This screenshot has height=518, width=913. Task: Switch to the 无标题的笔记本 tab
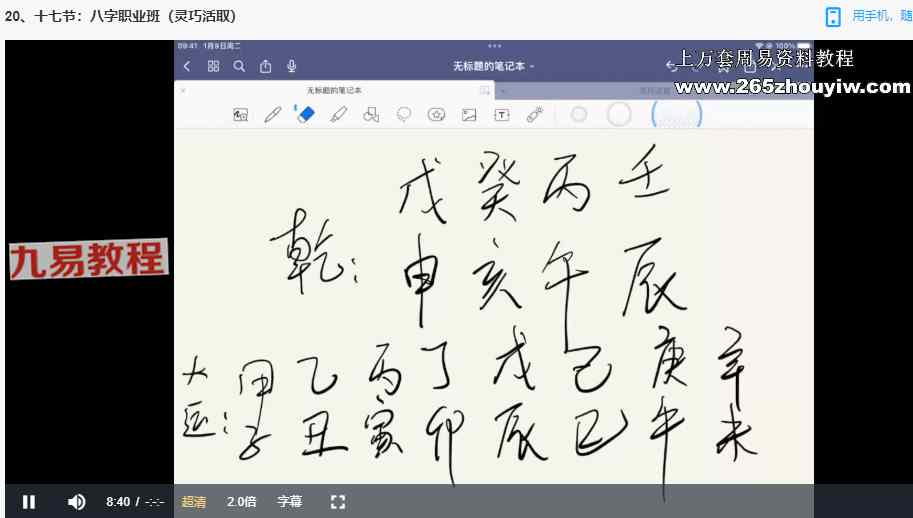coord(334,90)
